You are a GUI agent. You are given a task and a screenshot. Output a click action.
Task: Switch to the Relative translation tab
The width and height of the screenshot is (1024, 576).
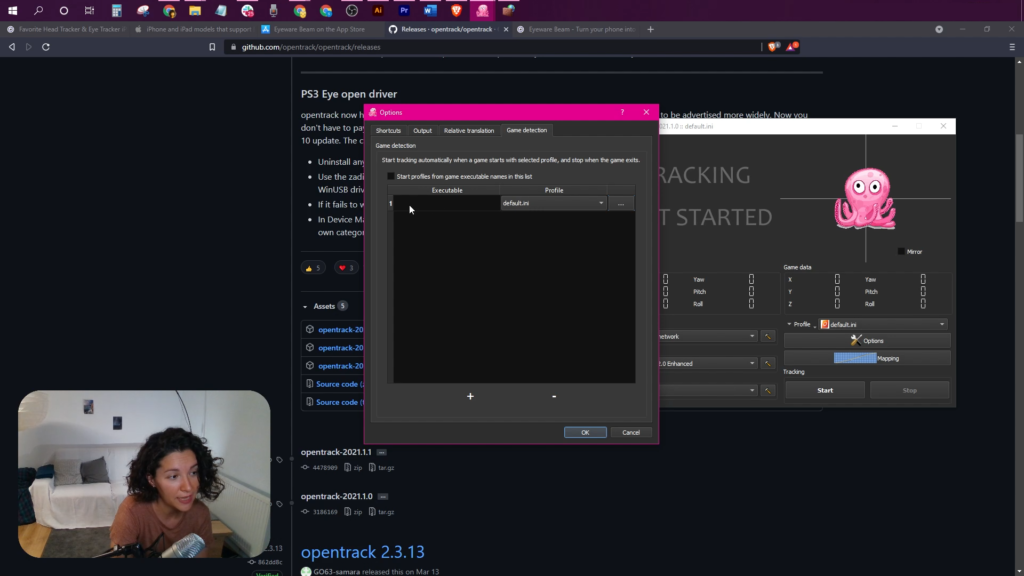coord(469,131)
